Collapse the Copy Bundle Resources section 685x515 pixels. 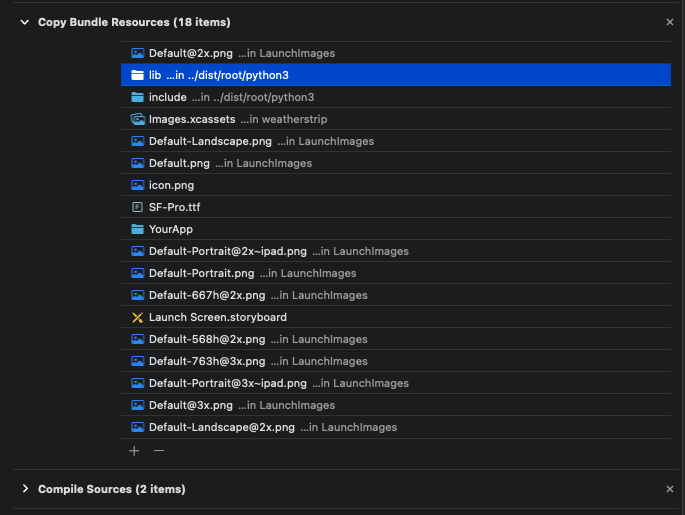click(x=25, y=22)
